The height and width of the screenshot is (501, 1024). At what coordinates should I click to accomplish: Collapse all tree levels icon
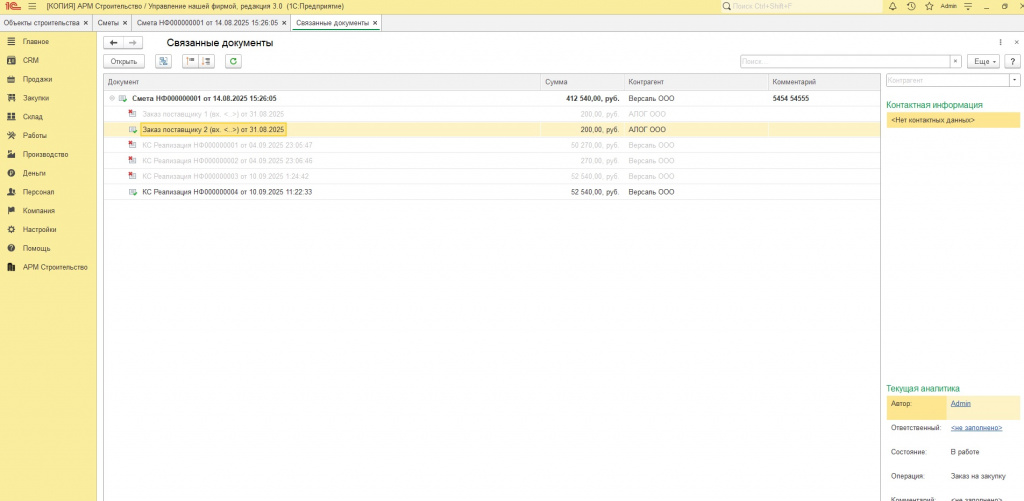[191, 61]
